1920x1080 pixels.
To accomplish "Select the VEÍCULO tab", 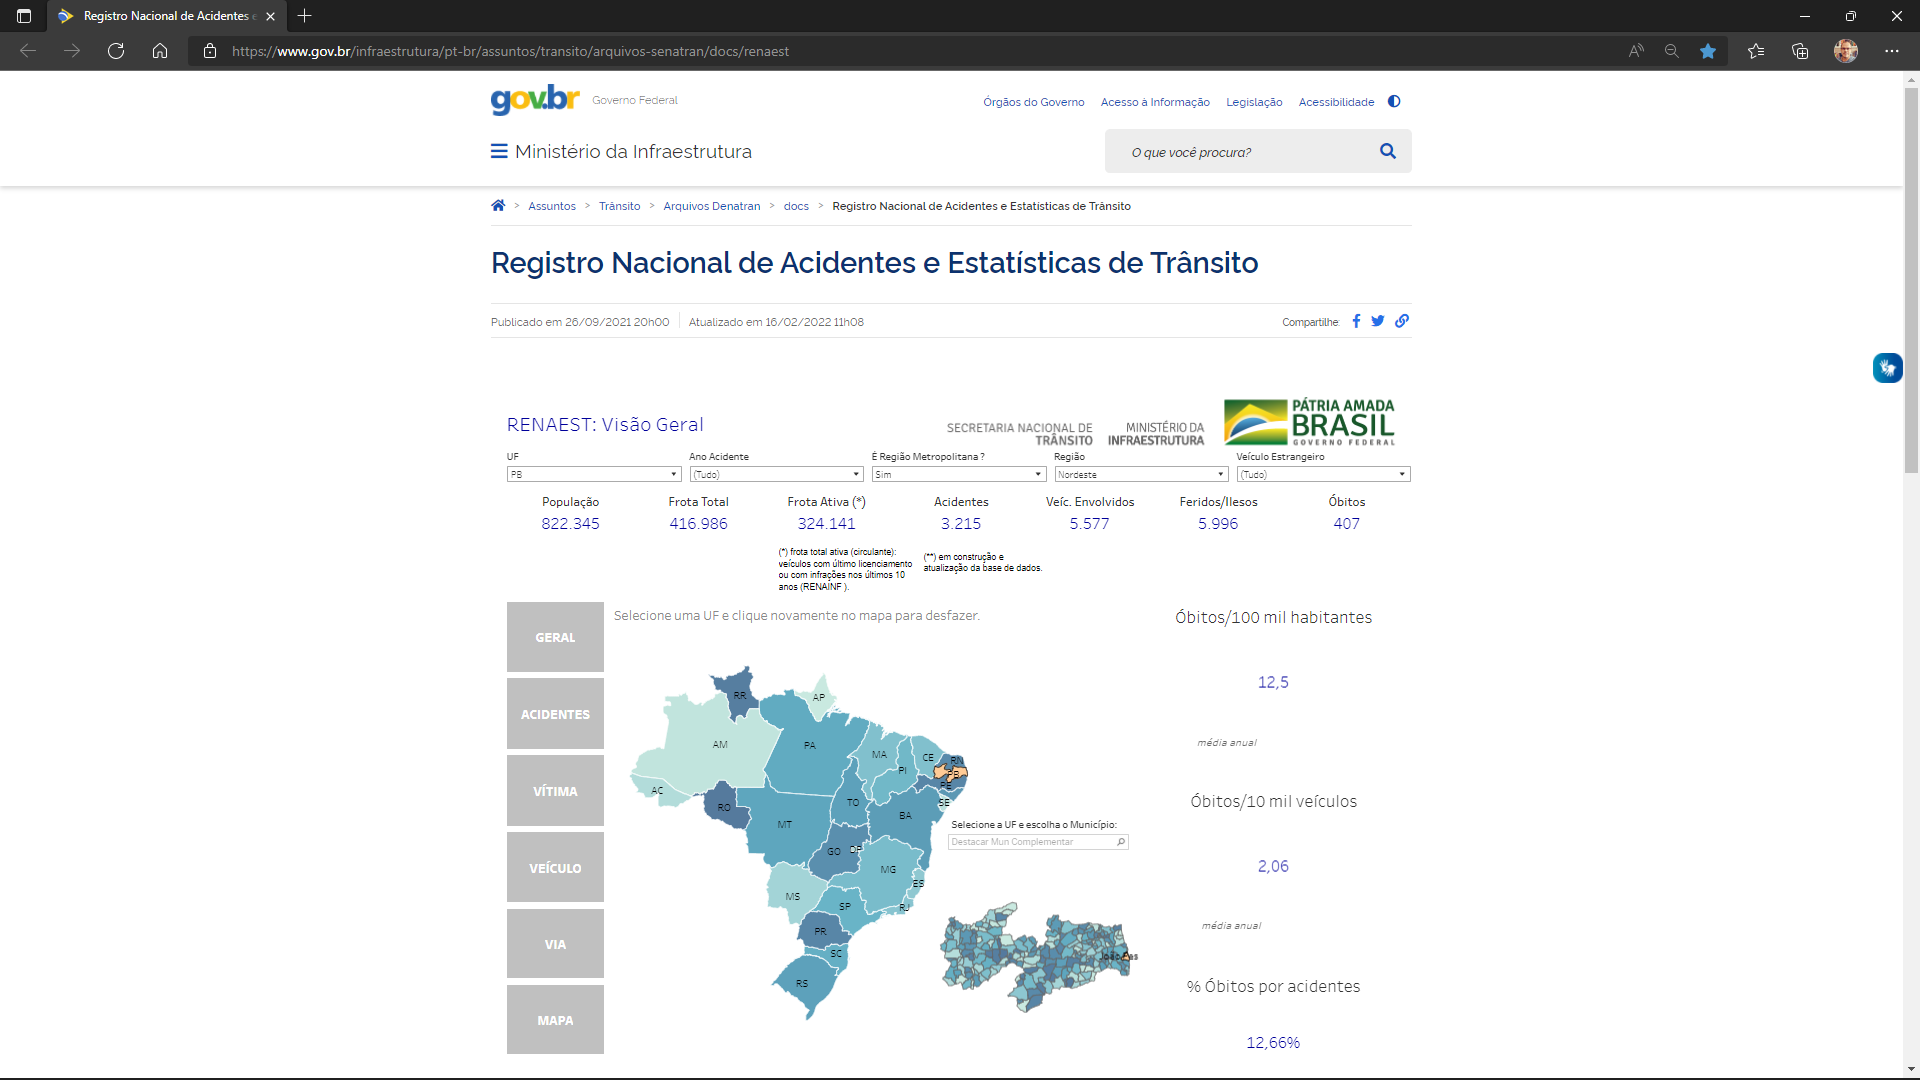I will [x=555, y=868].
